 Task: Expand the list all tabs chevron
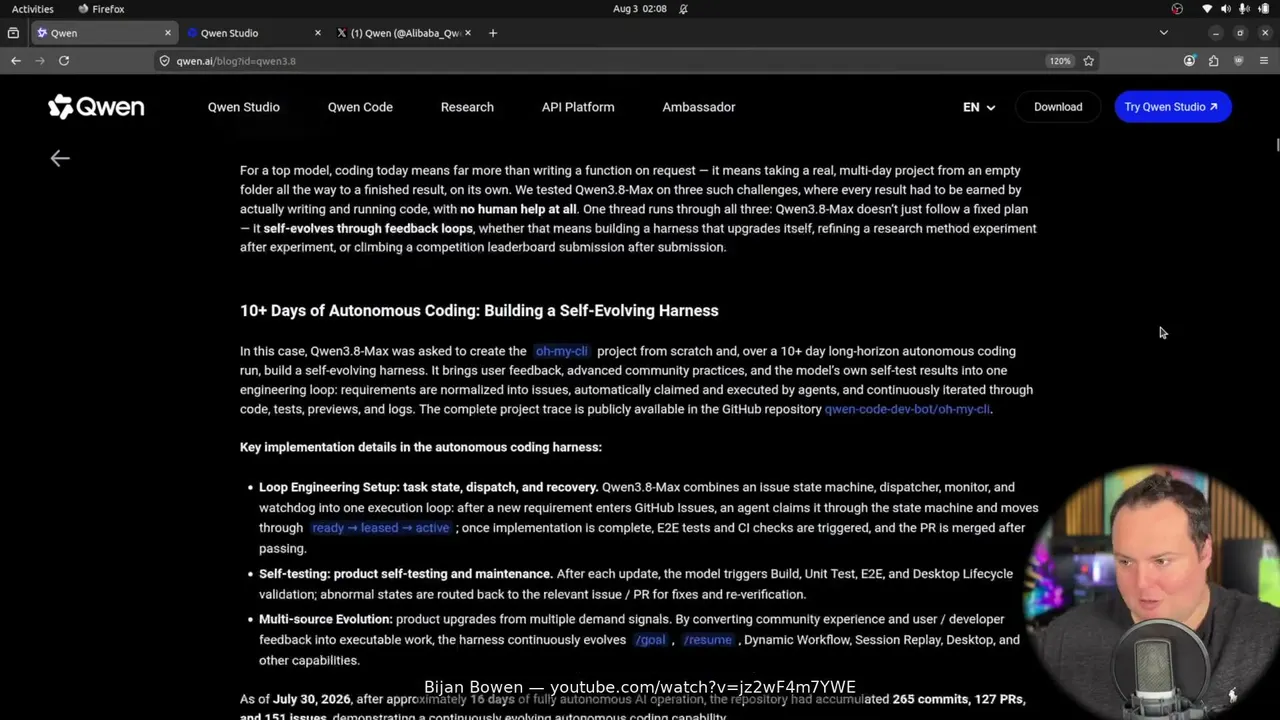tap(1163, 33)
